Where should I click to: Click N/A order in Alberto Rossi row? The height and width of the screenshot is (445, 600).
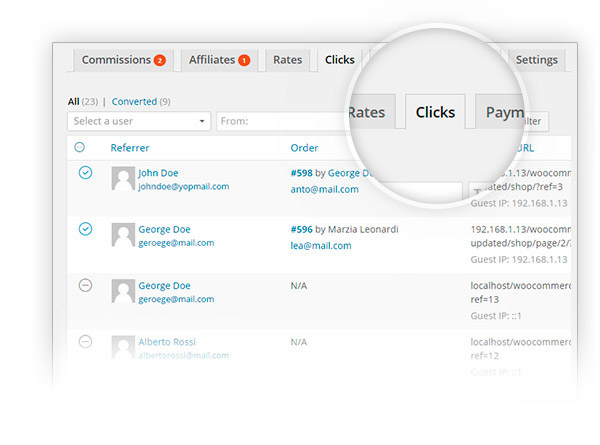298,342
